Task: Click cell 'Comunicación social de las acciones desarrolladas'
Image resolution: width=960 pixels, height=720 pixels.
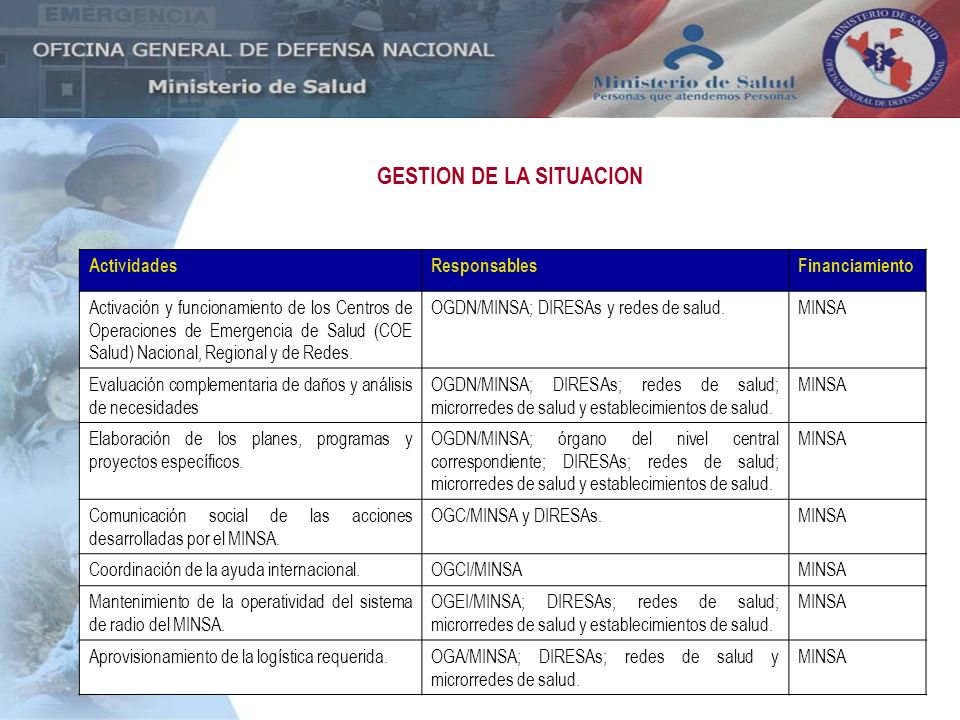Action: pos(250,527)
